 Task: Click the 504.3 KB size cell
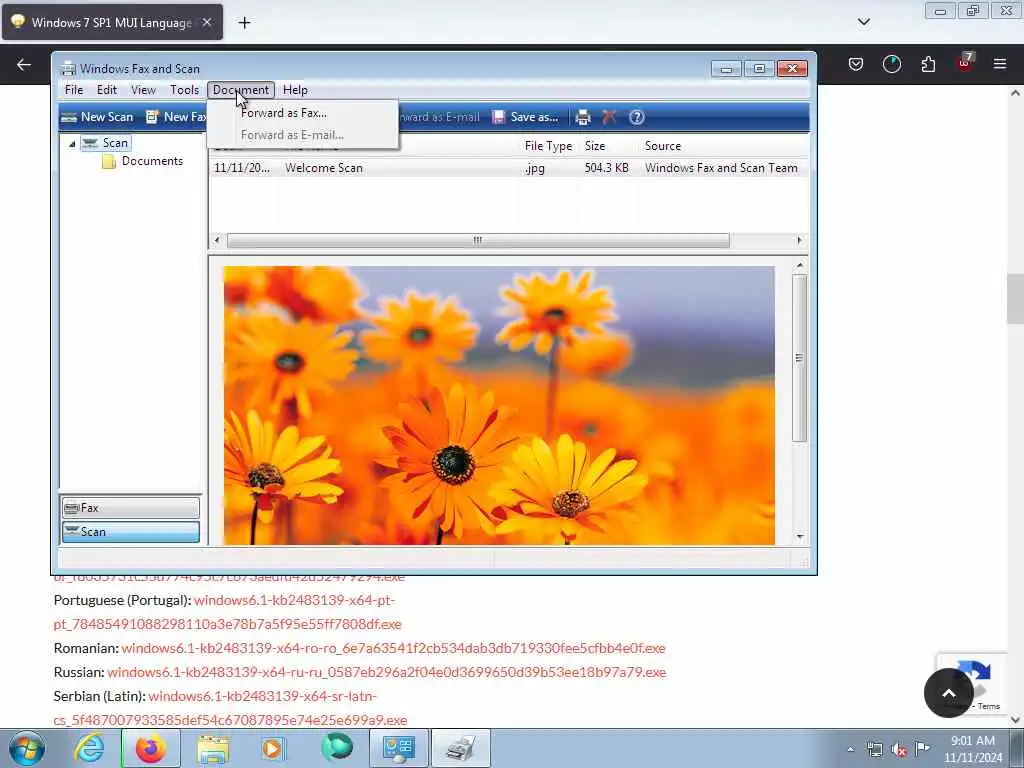pos(607,168)
